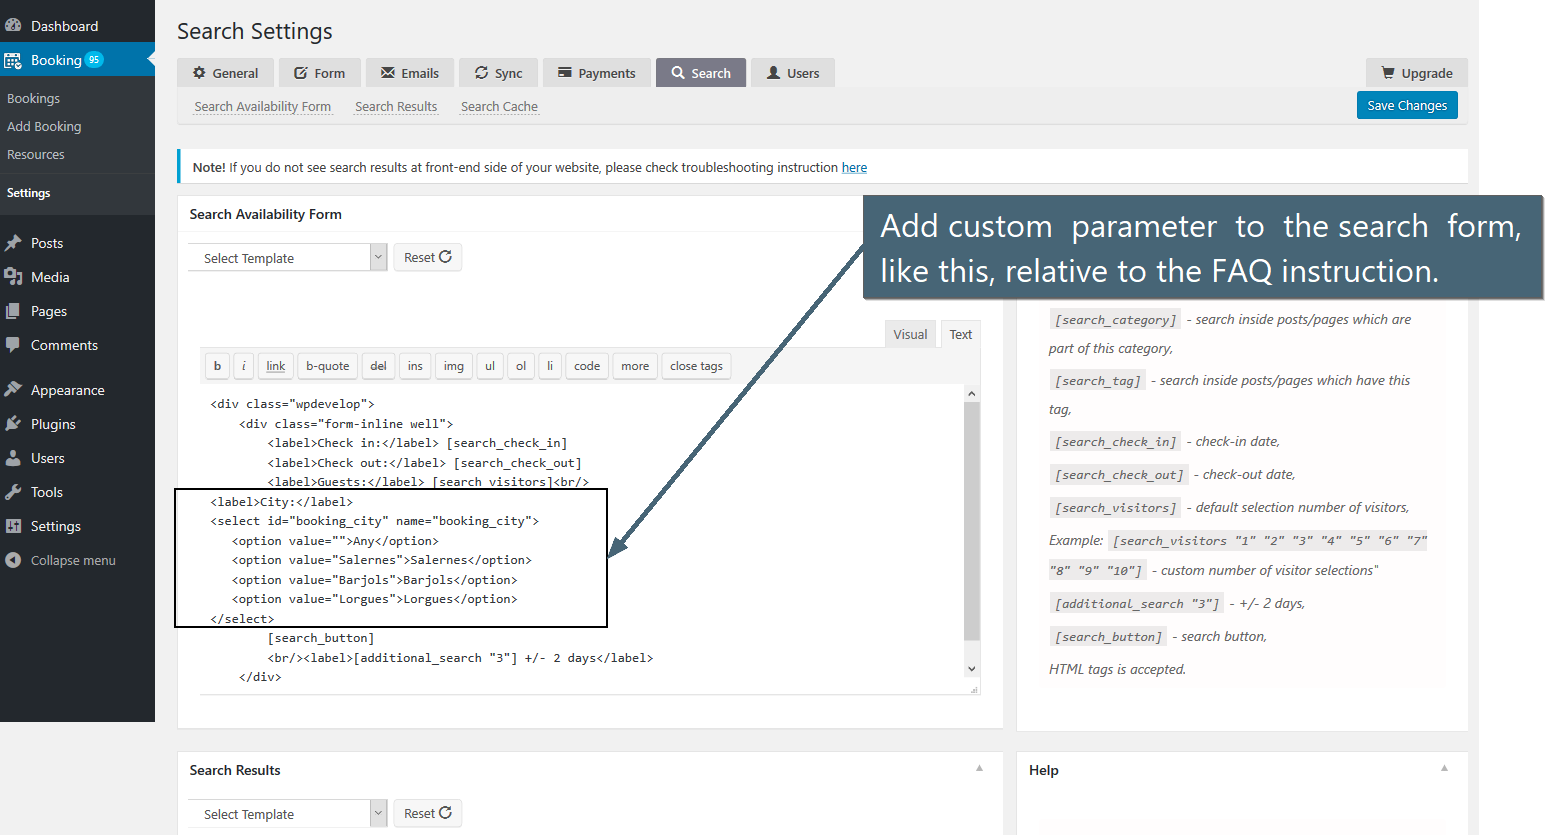This screenshot has height=835, width=1552.
Task: Insert li tag in editor
Action: click(x=550, y=366)
